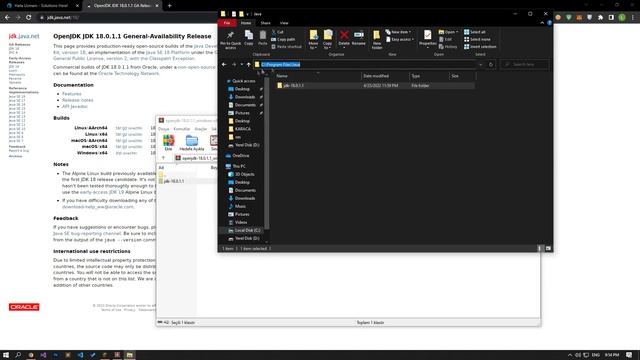
Task: Open the File tab in Explorer
Action: (x=227, y=23)
